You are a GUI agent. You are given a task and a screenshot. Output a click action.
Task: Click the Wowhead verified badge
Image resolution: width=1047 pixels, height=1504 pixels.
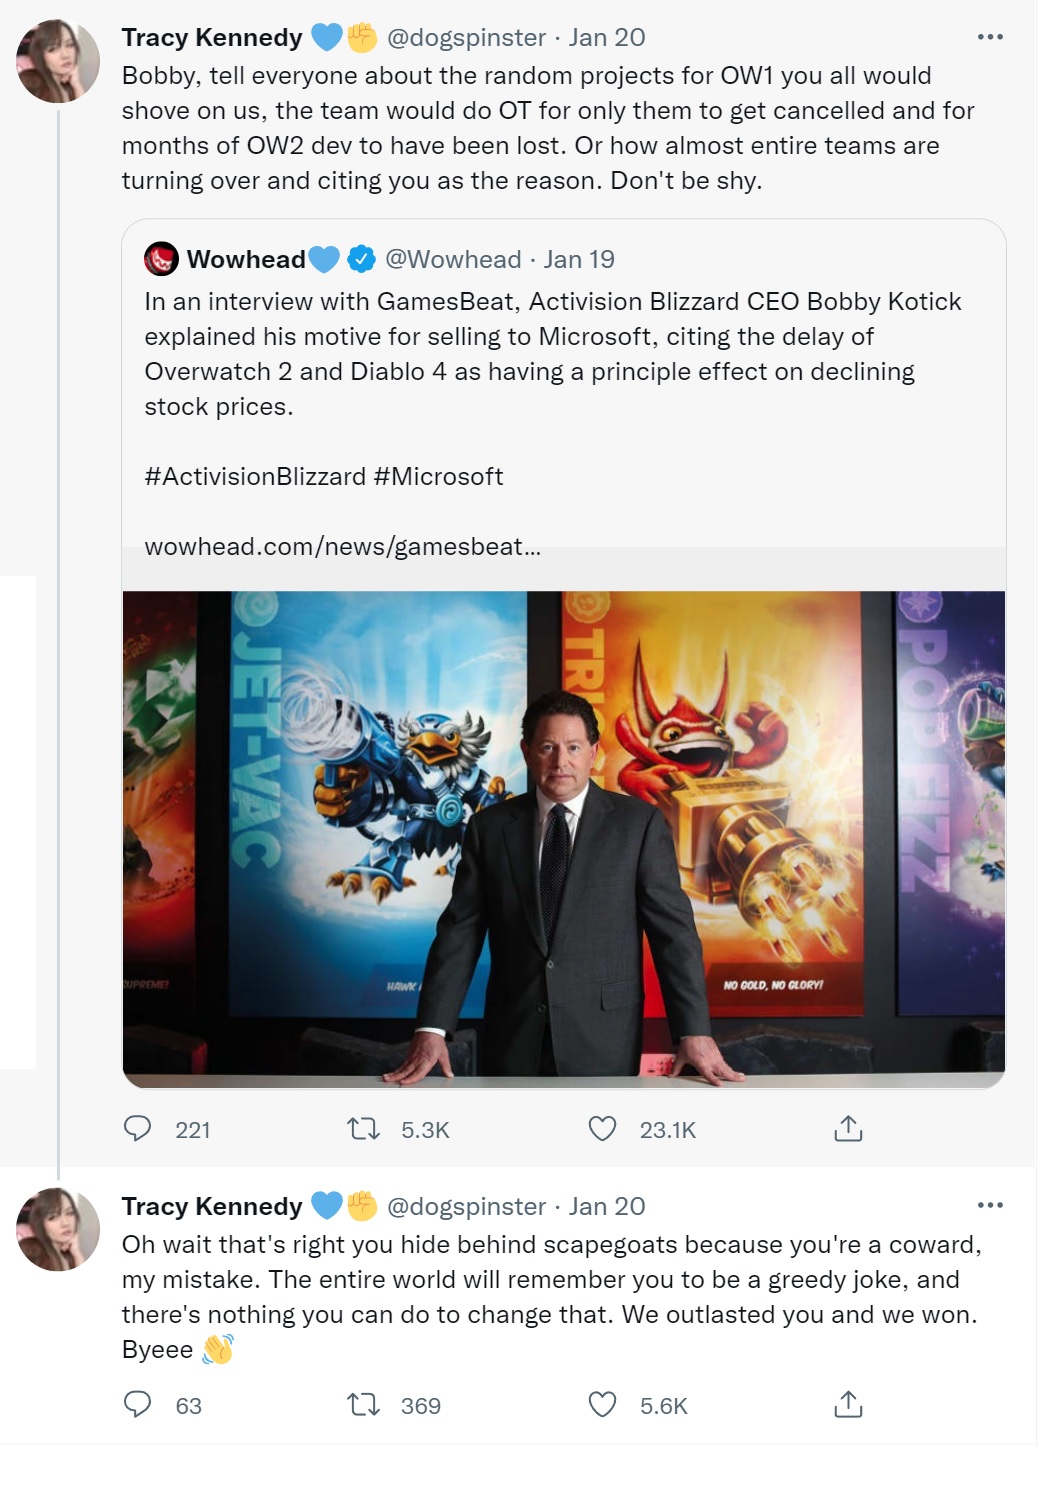click(x=360, y=259)
